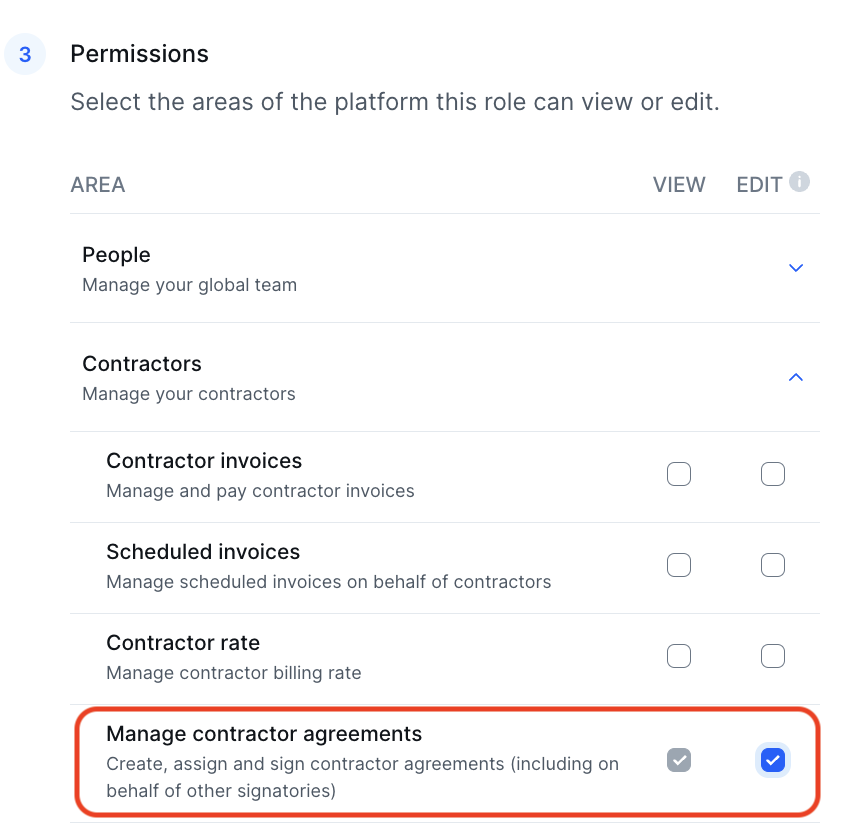Click the VIEW column header
The height and width of the screenshot is (823, 861).
[x=679, y=185]
